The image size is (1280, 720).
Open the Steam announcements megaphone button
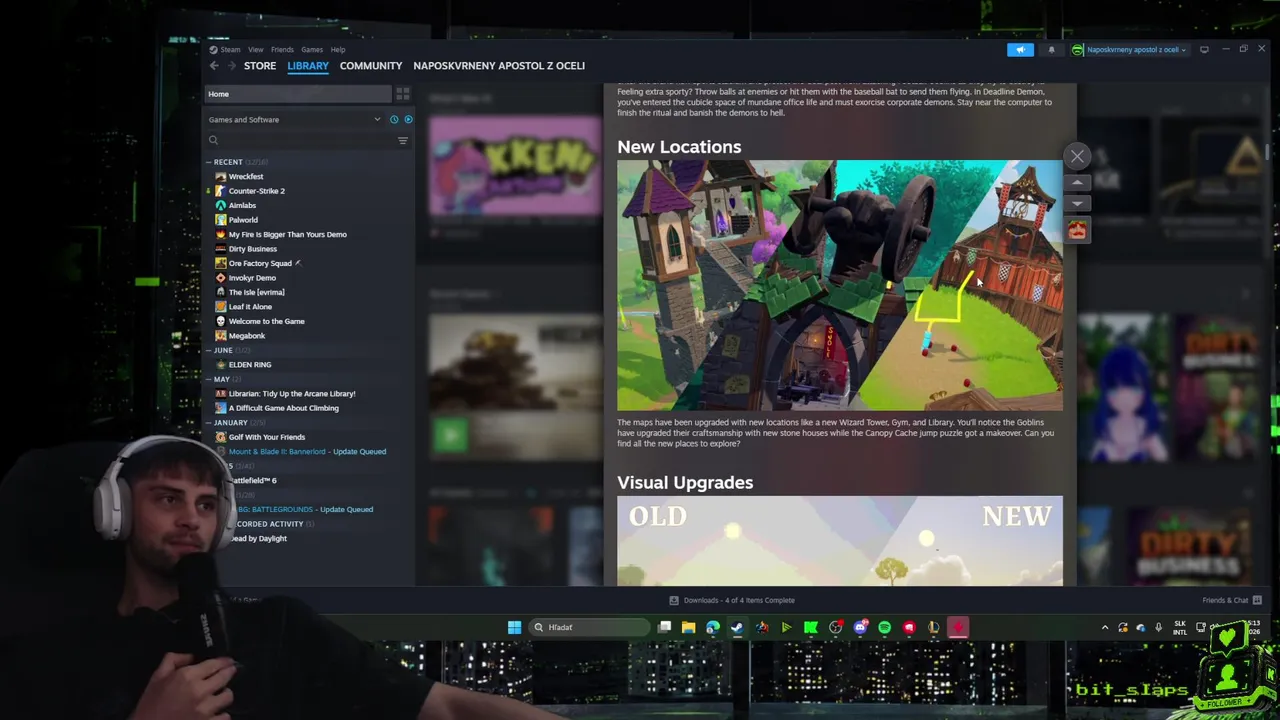pos(1020,50)
